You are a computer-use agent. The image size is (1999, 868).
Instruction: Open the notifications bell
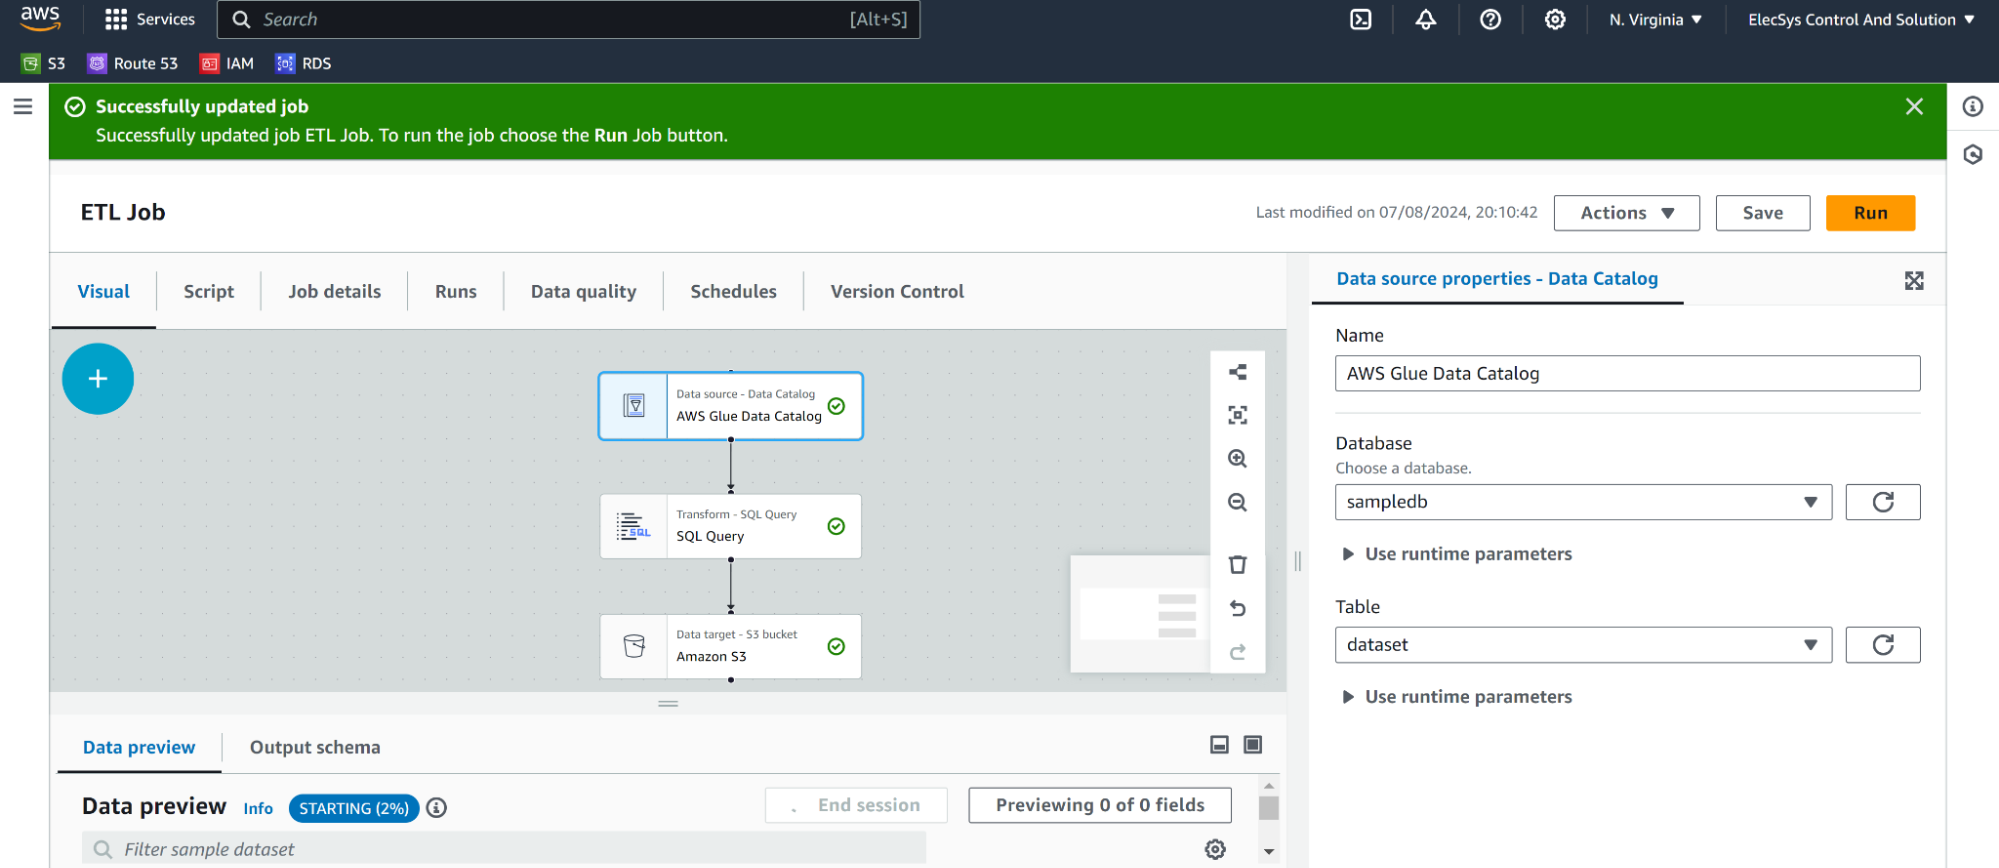tap(1426, 19)
